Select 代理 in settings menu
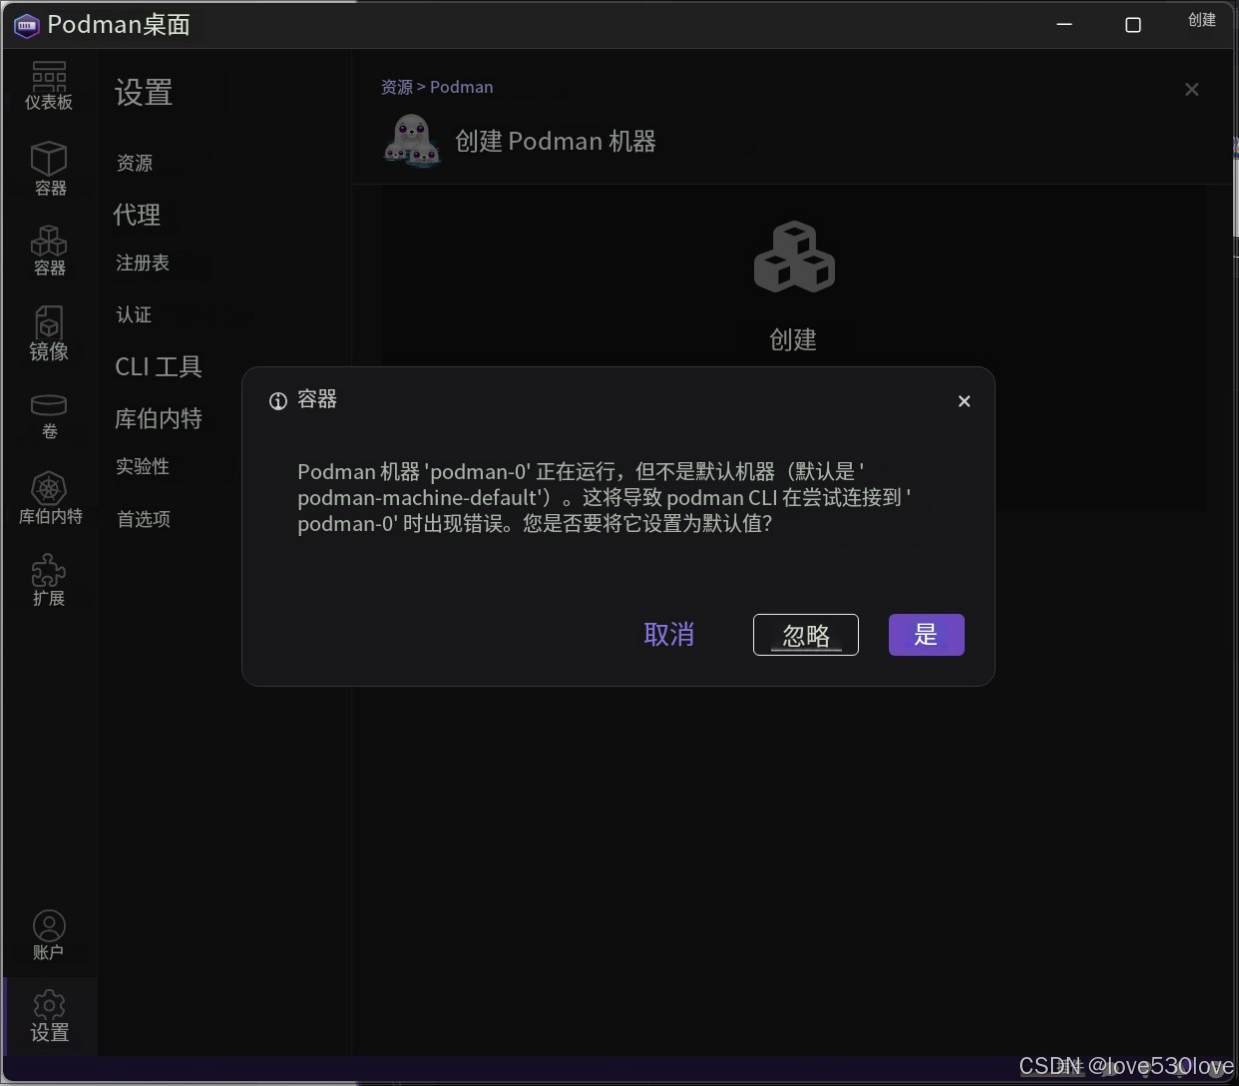 tap(137, 215)
